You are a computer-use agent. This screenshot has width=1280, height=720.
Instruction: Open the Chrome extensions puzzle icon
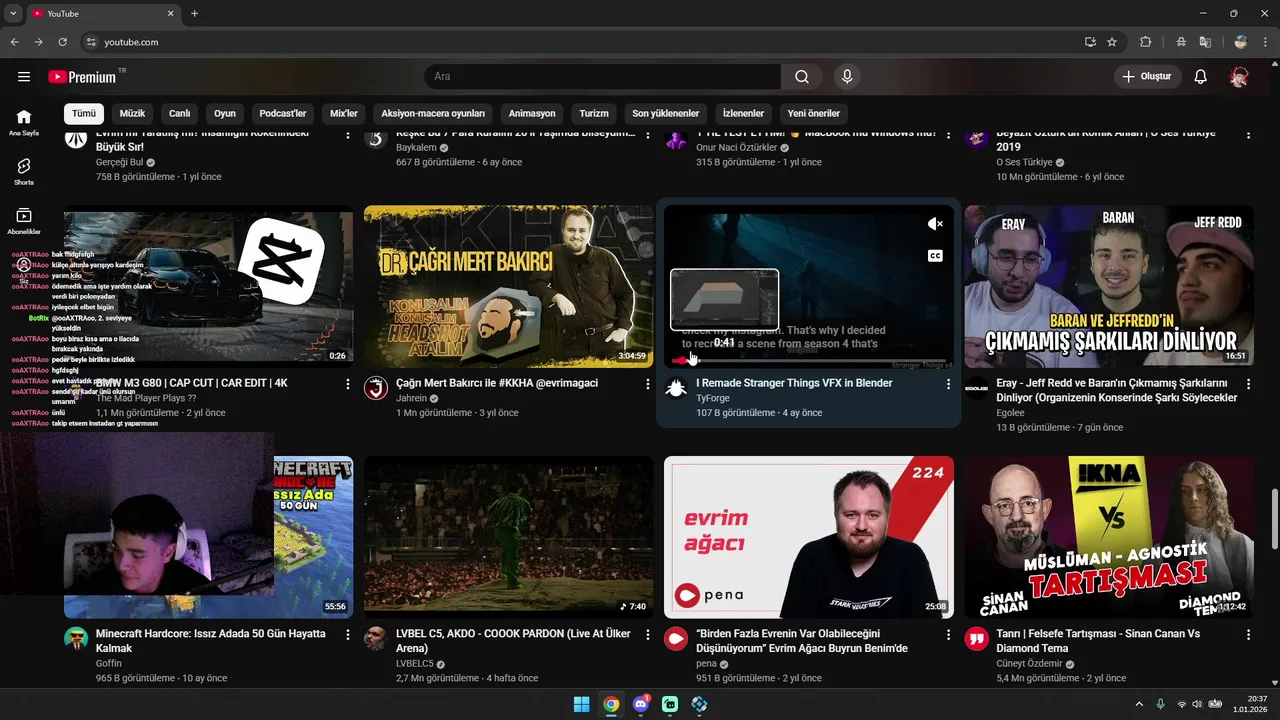pos(1146,42)
